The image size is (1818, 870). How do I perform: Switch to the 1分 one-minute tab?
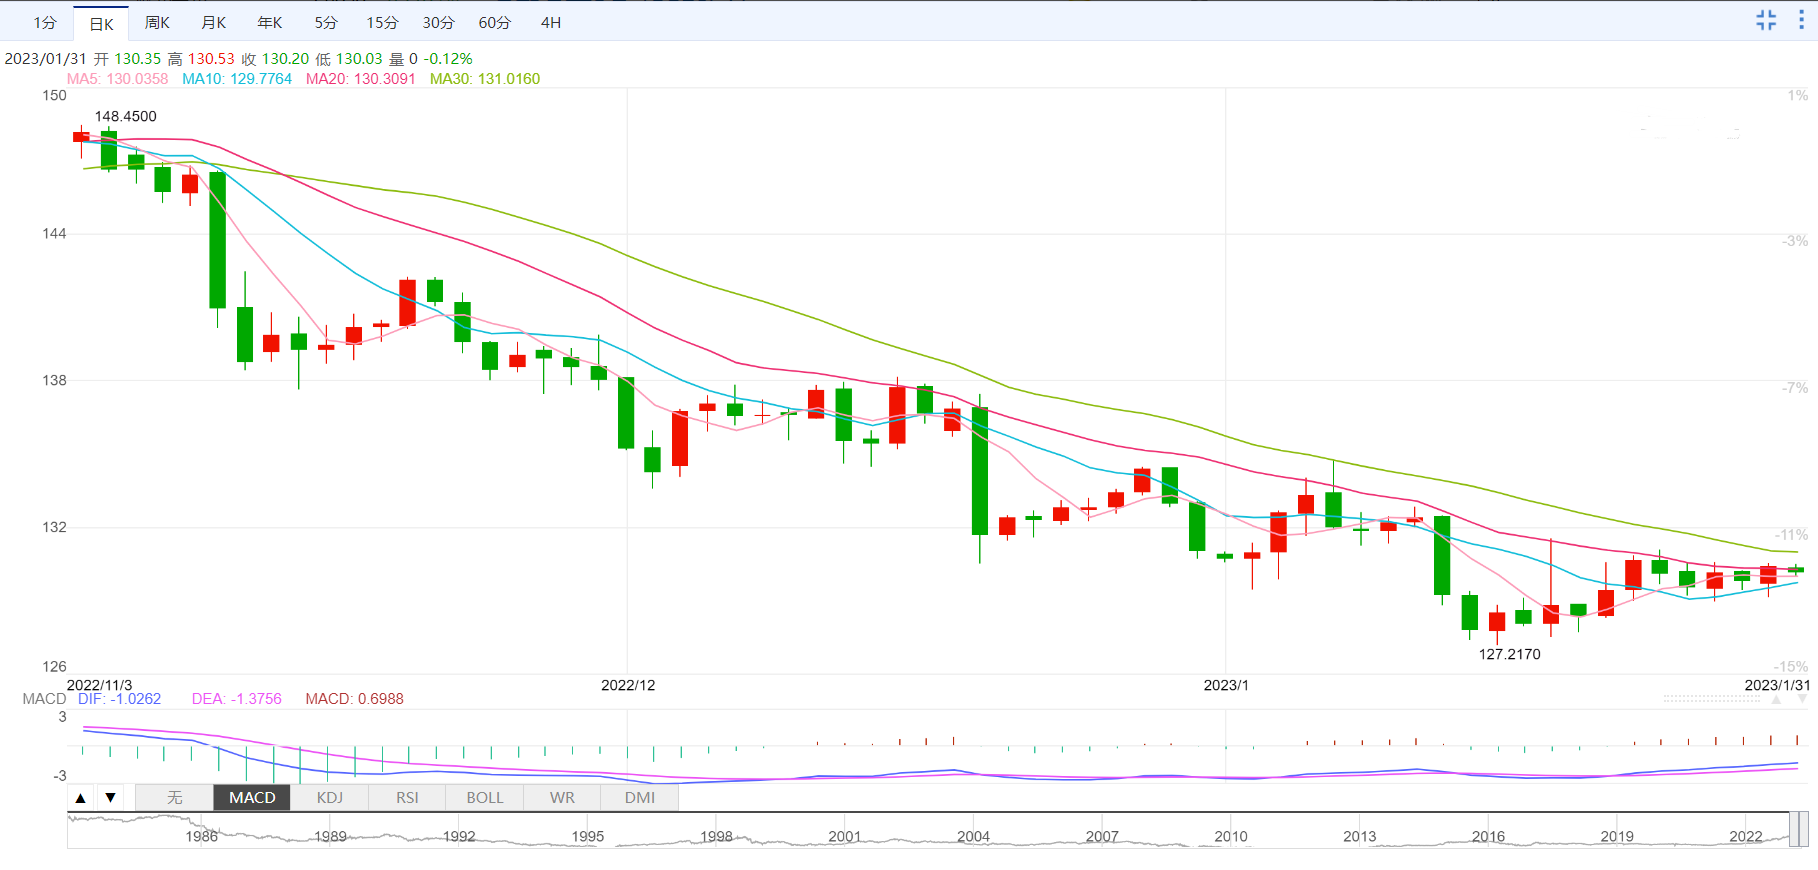(45, 23)
